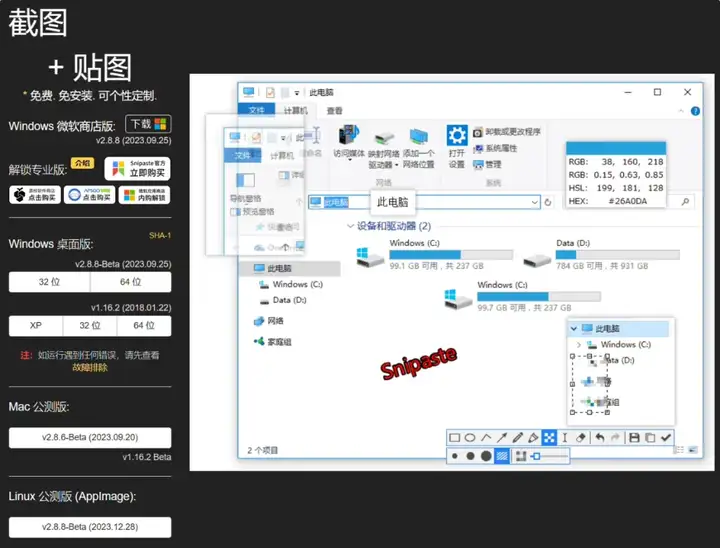This screenshot has height=548, width=720.
Task: Click 系统属性 in the ribbon
Action: (x=495, y=148)
